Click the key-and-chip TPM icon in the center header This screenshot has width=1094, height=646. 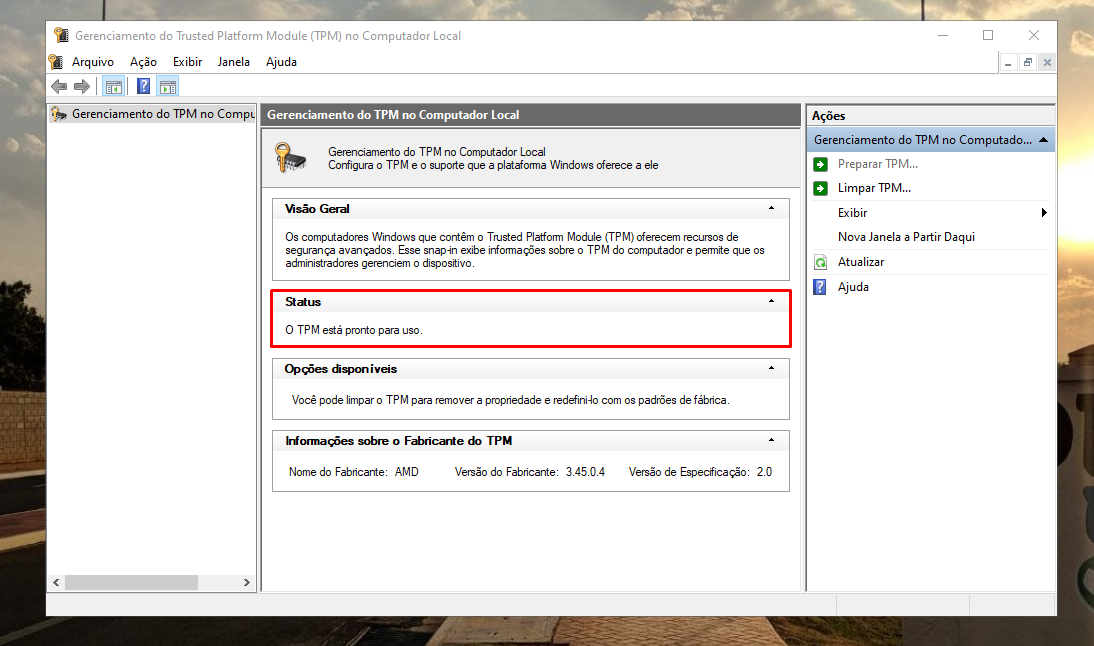pyautogui.click(x=291, y=158)
